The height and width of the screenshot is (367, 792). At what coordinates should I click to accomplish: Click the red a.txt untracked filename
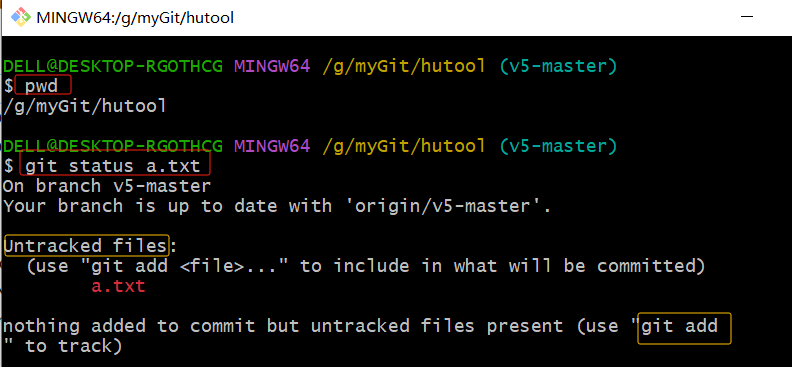click(x=119, y=286)
